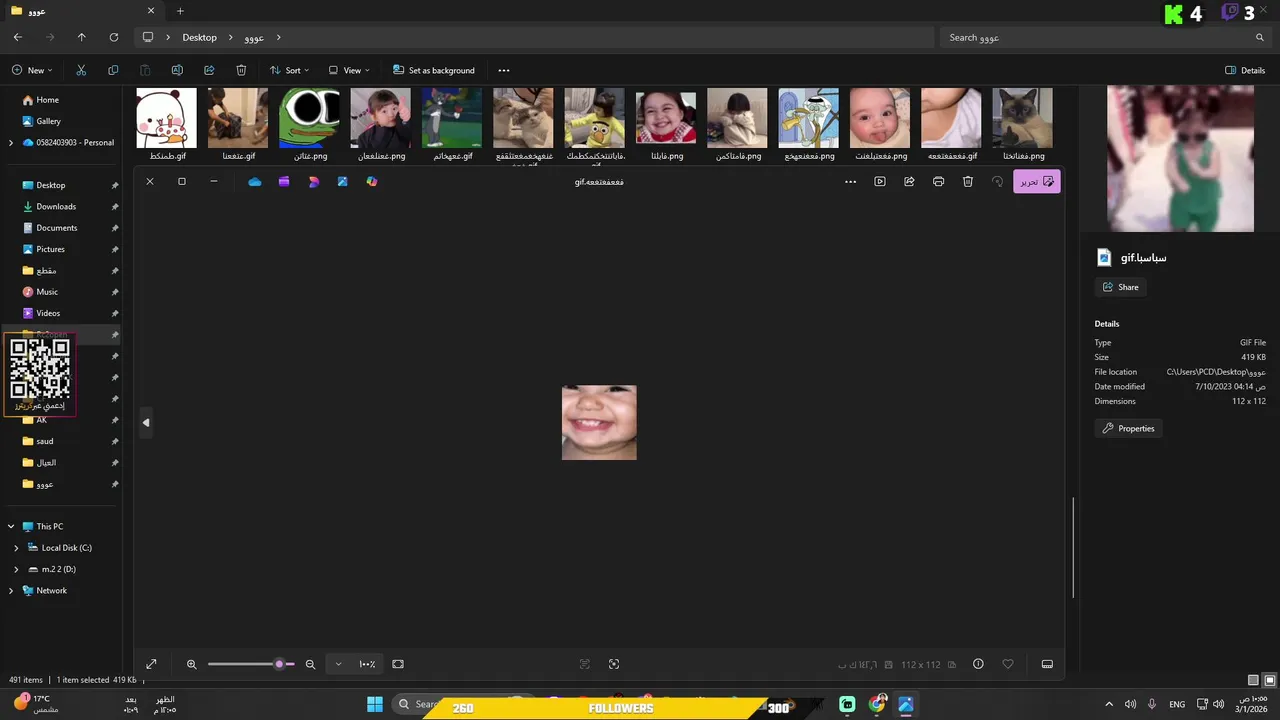Open Properties in Details pane

(x=1128, y=428)
